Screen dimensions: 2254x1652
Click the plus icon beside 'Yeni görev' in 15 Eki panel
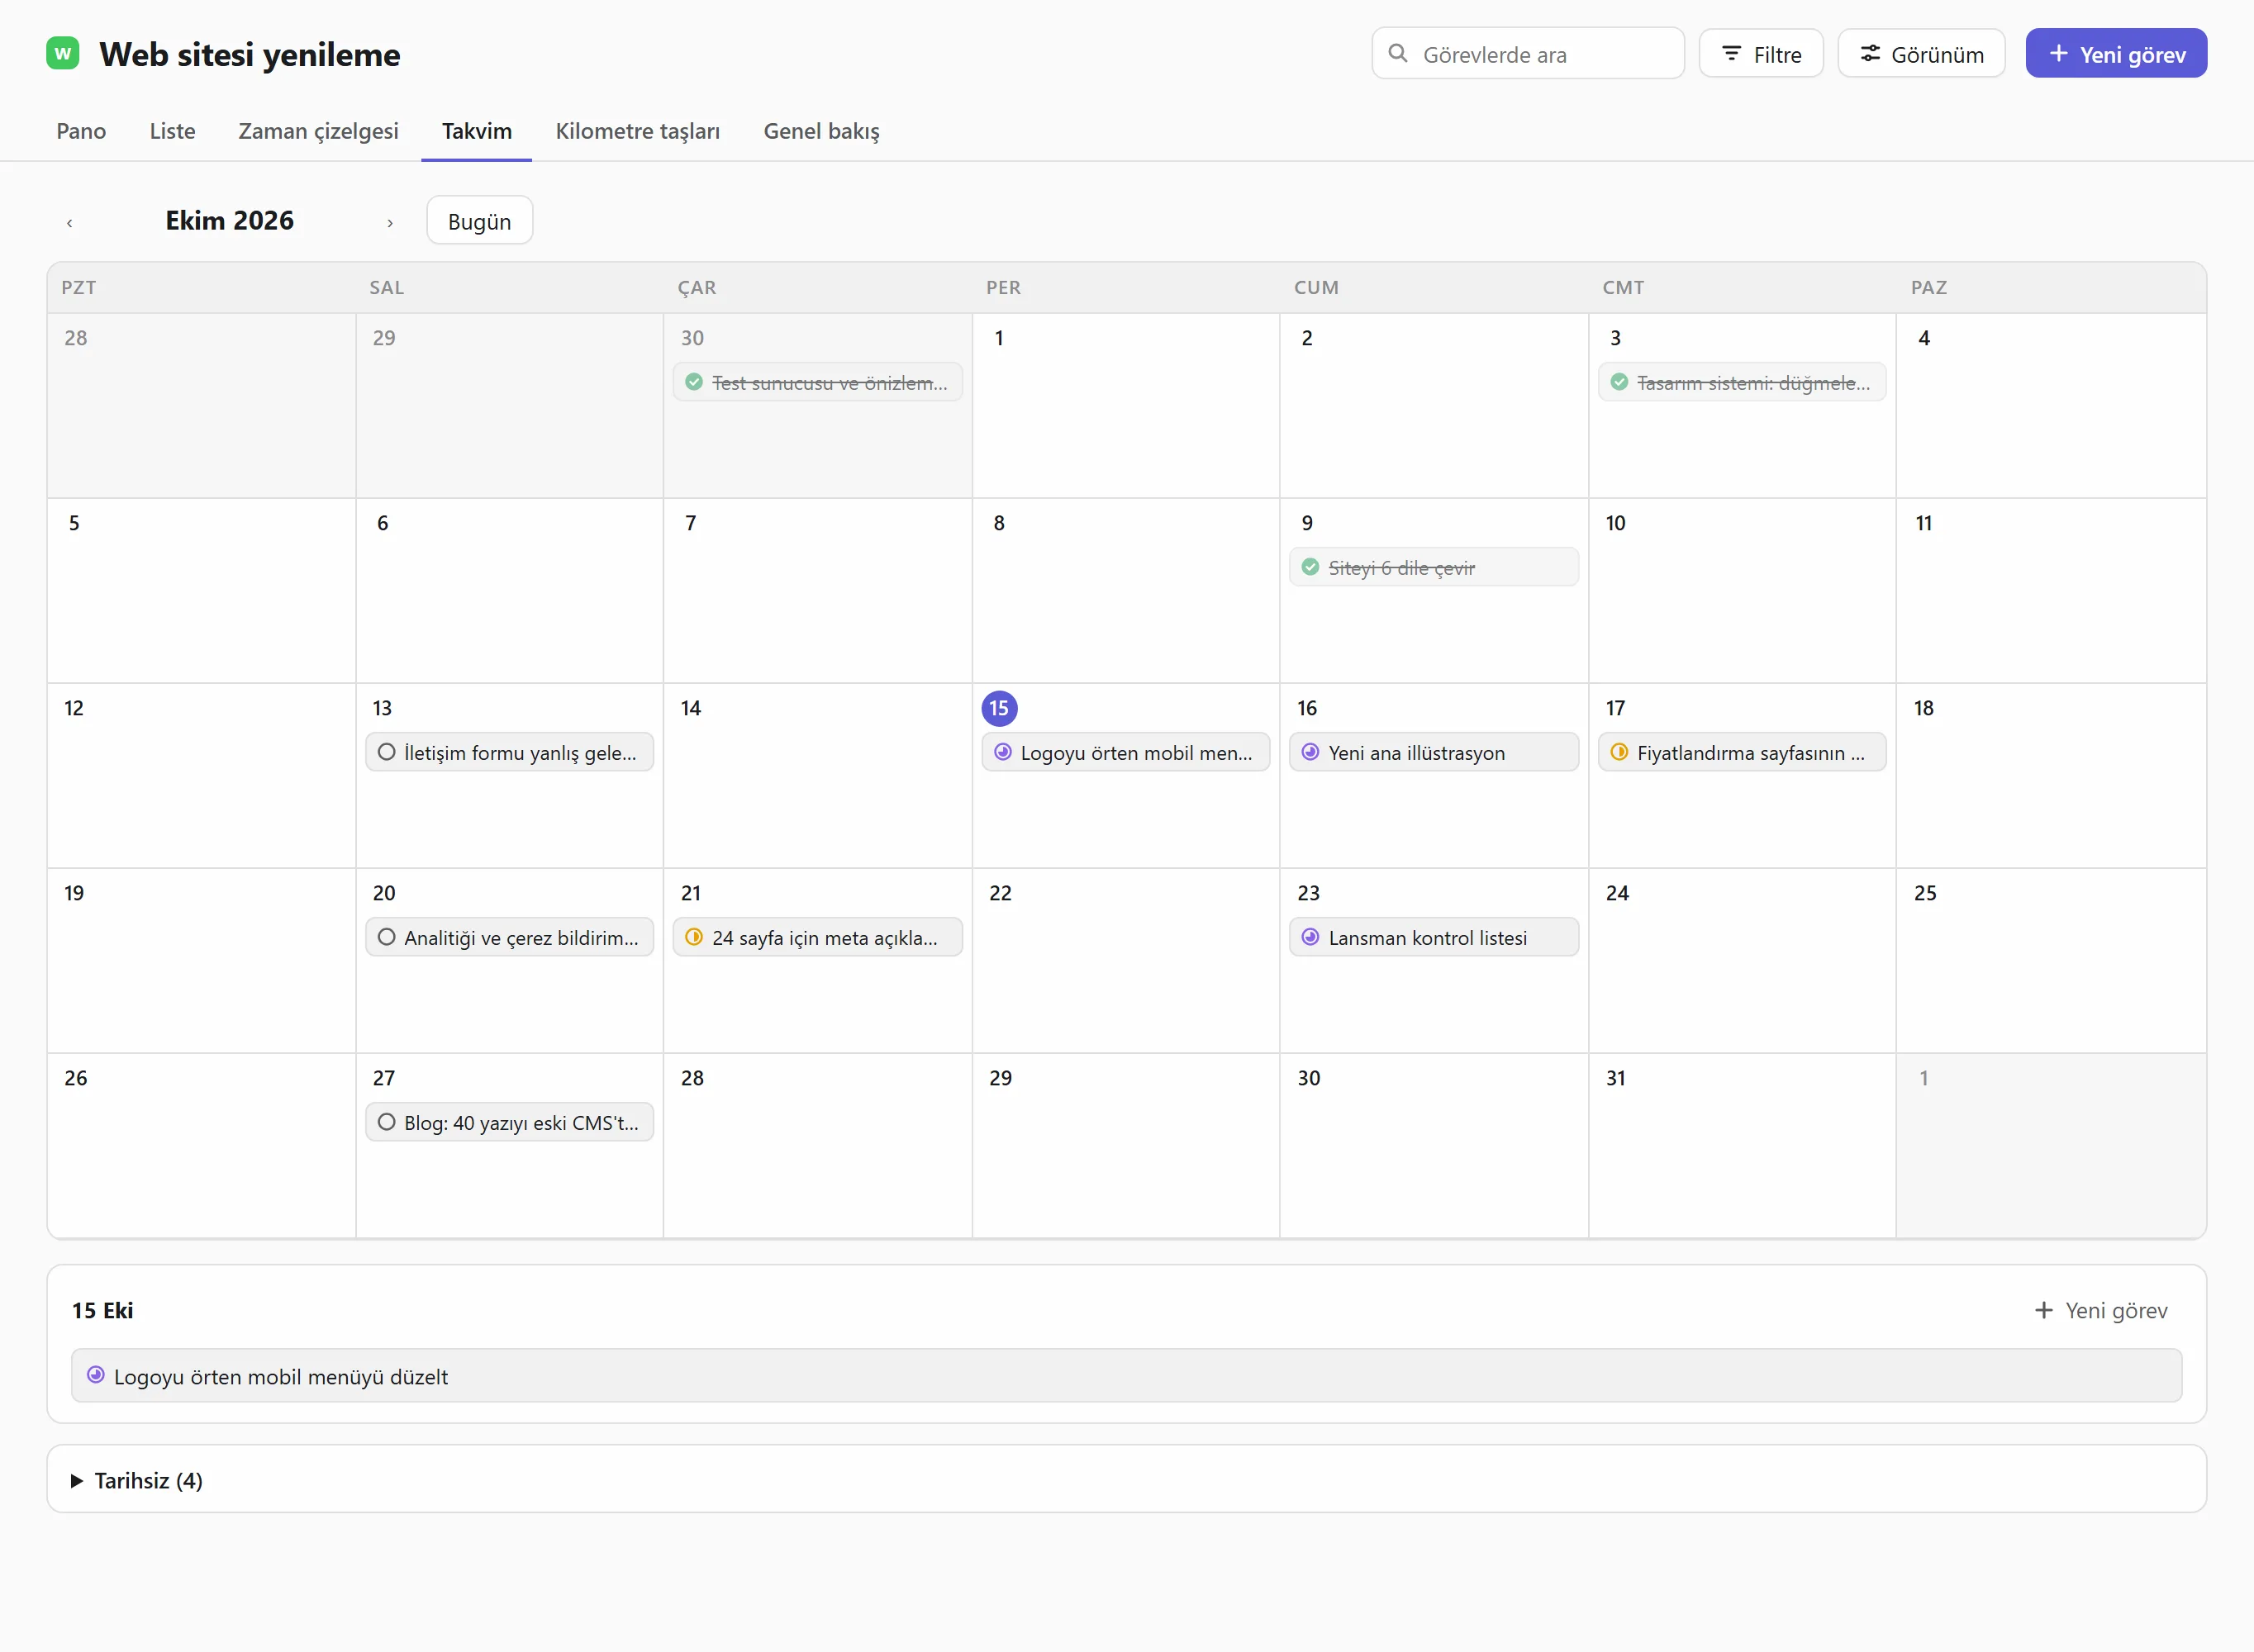2044,1310
